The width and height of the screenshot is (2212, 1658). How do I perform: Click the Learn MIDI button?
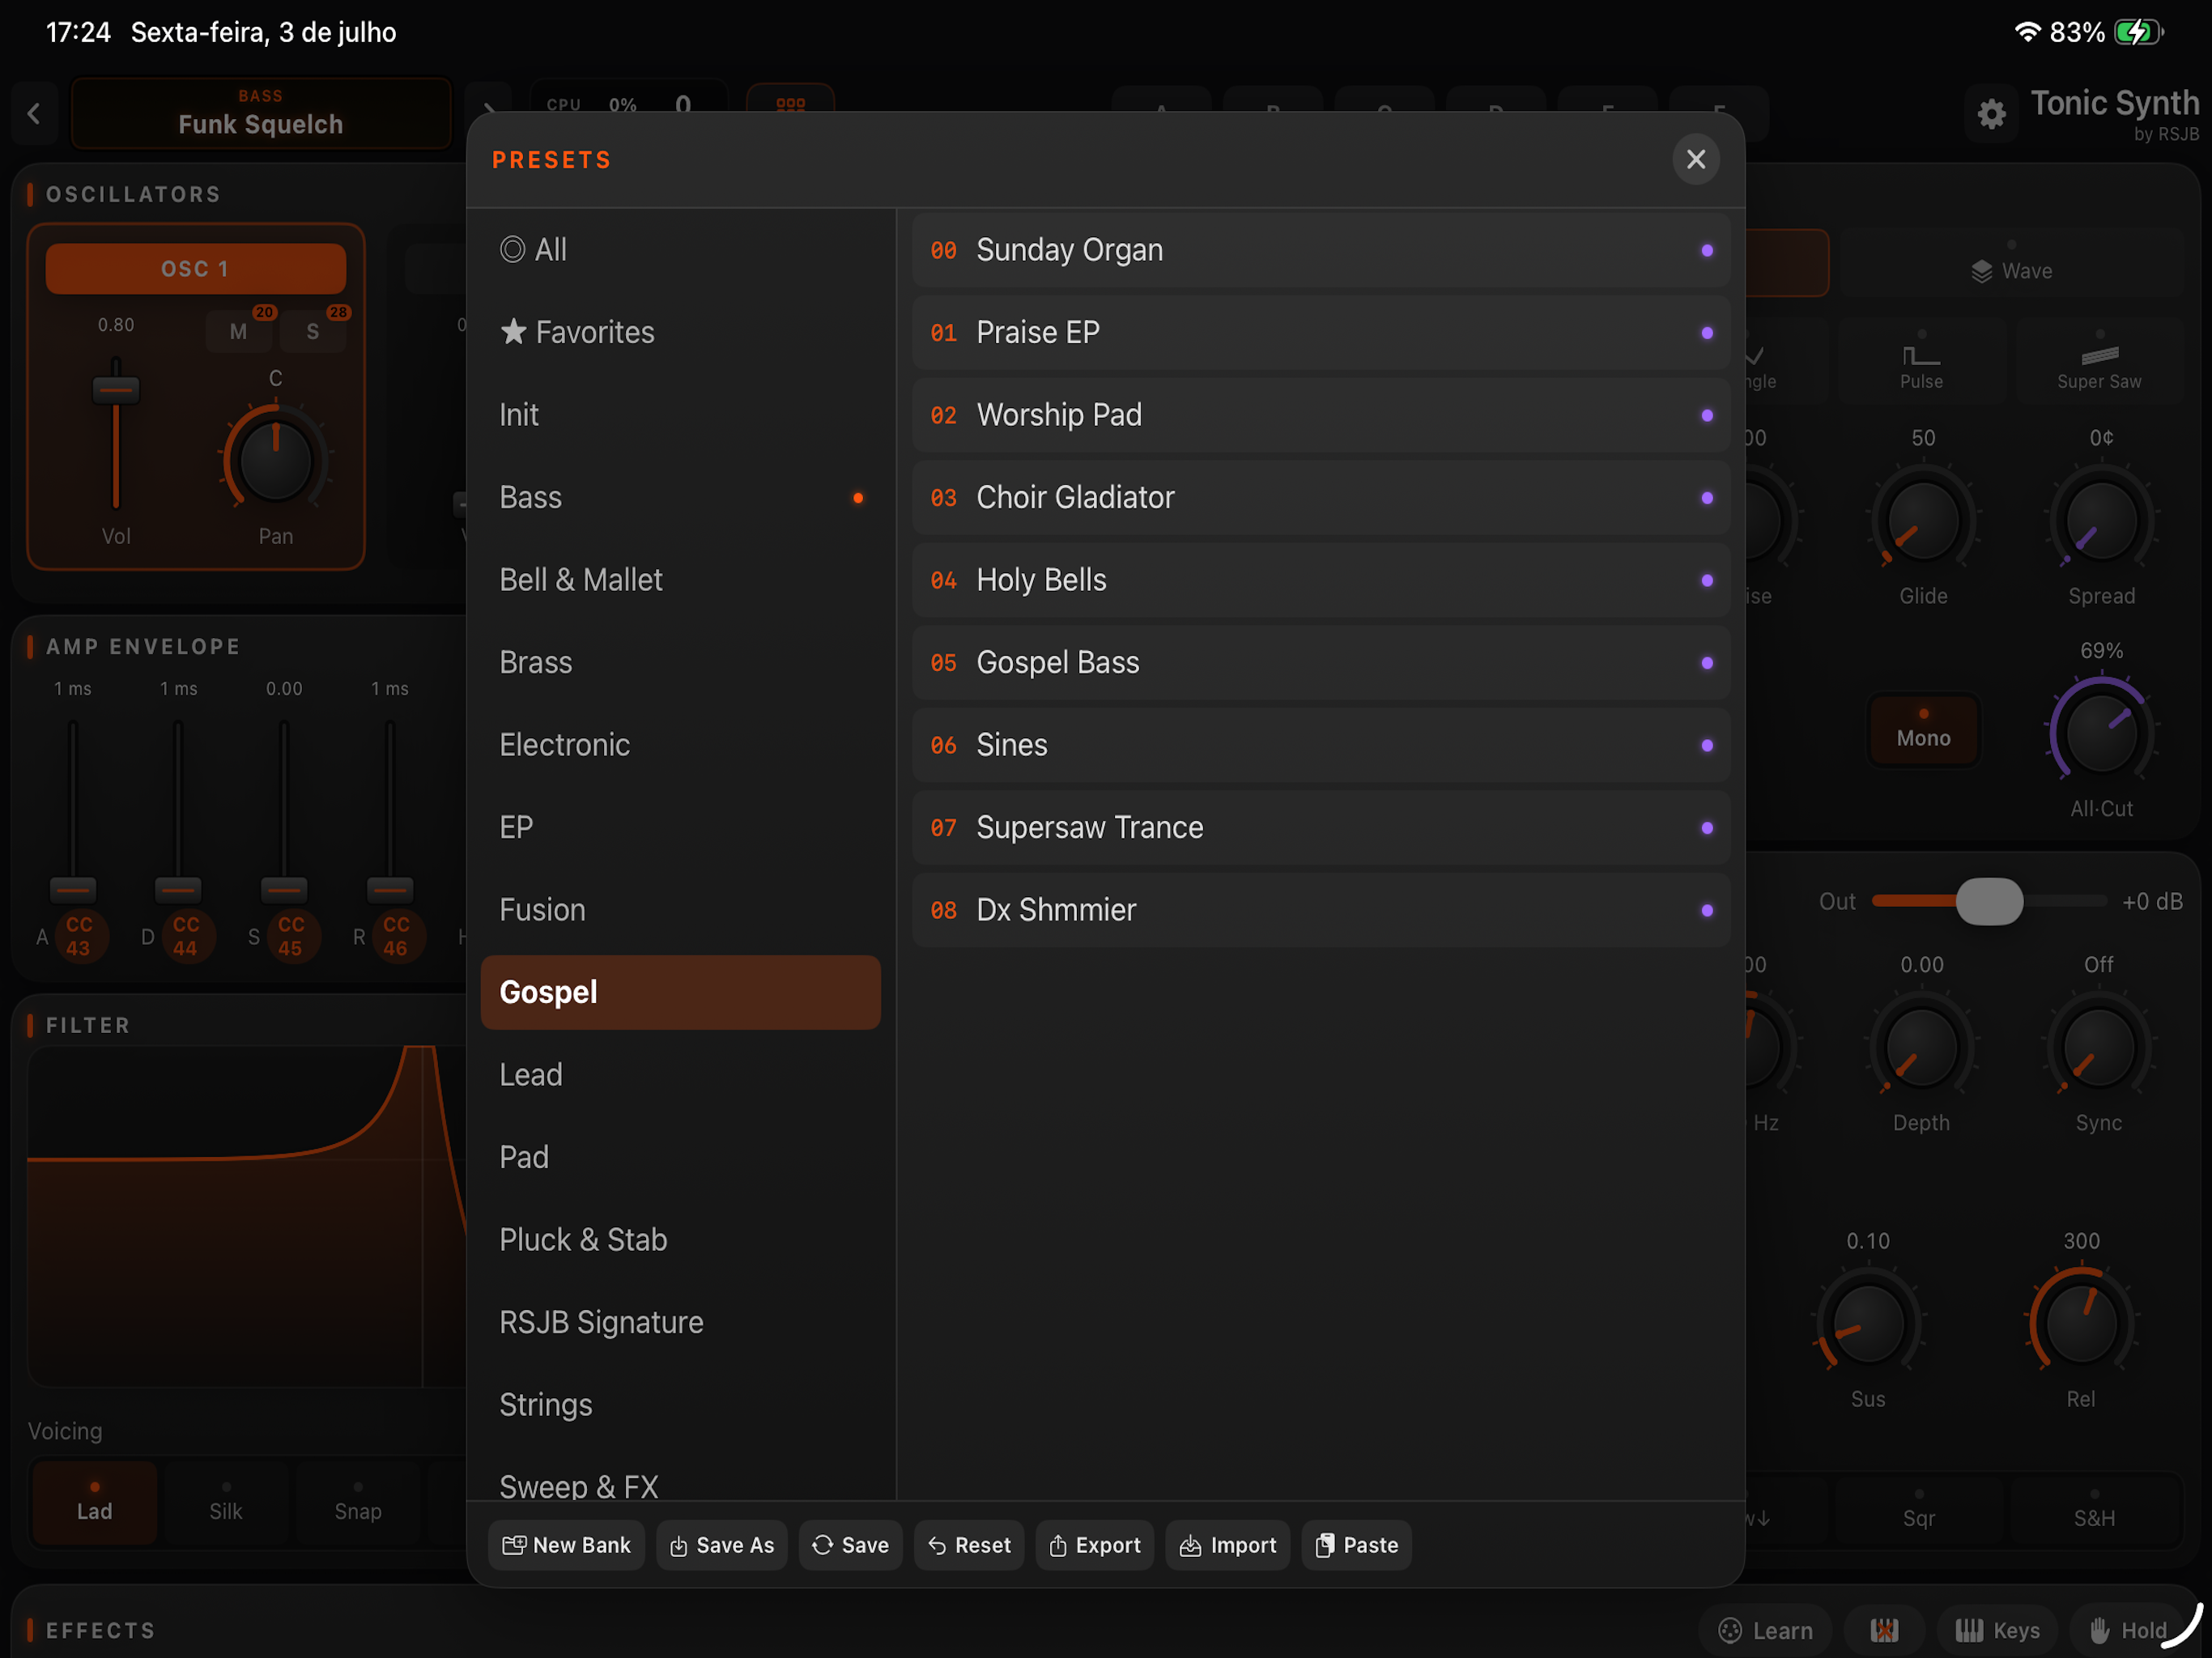[1765, 1630]
